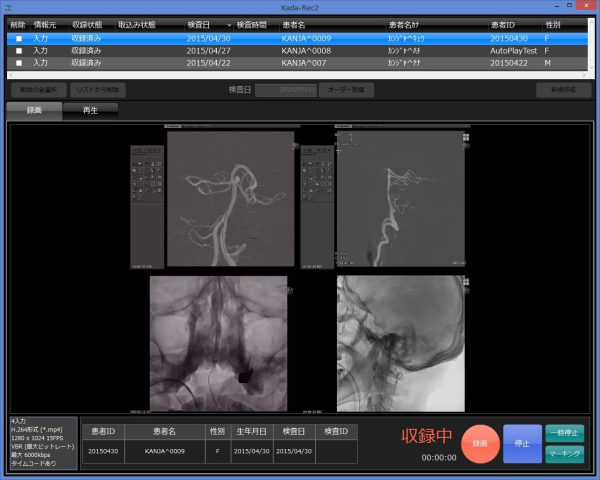Tick the delete checkbox for KANJA^0009
600x480 pixels.
pos(18,37)
